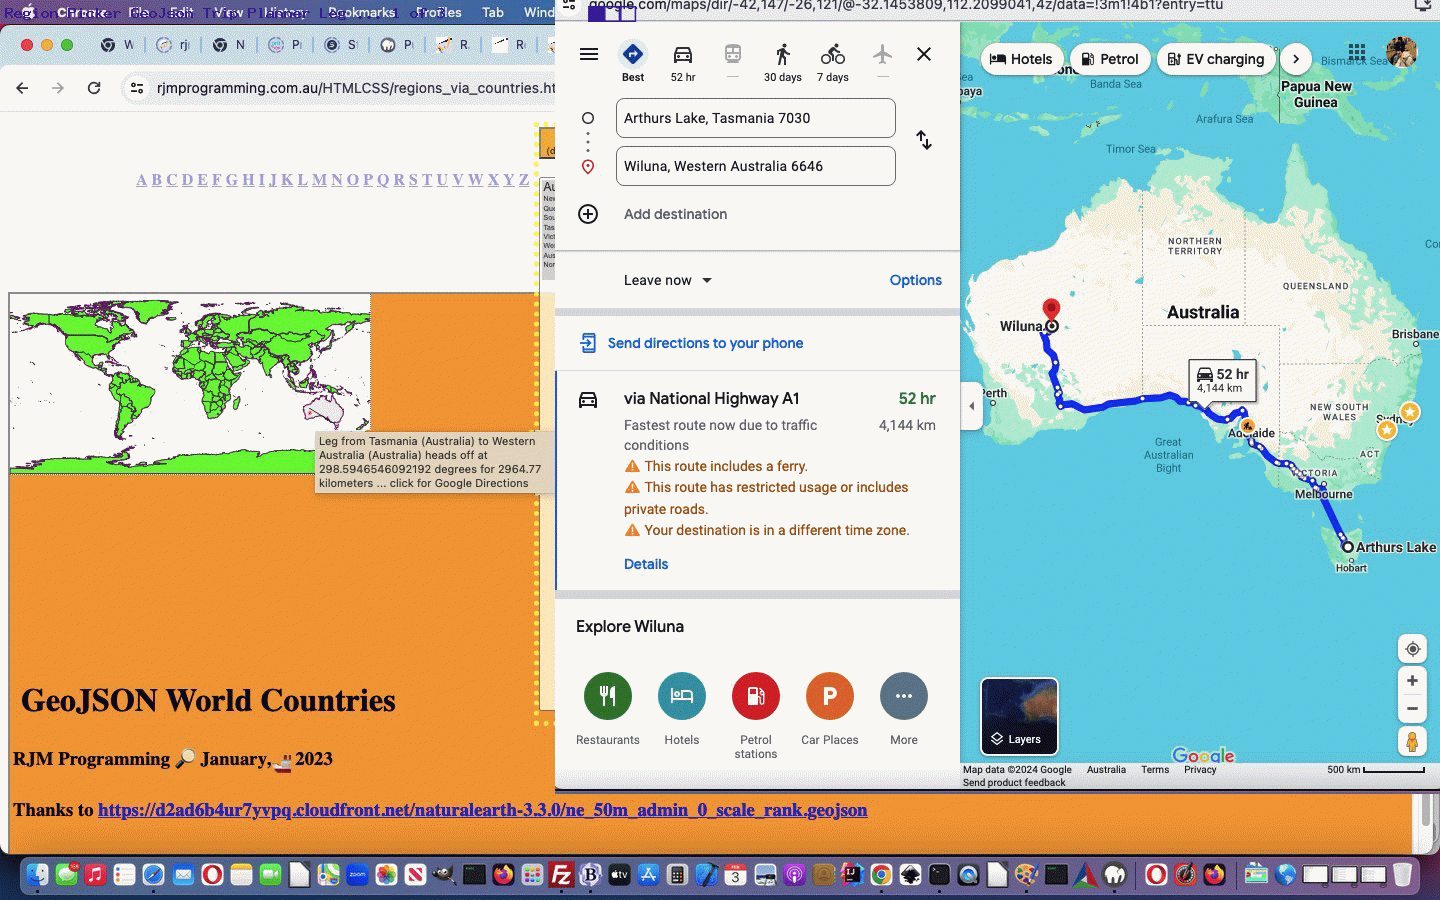Jump to letter M in alphabet links
Viewport: 1440px width, 900px height.
(x=319, y=180)
